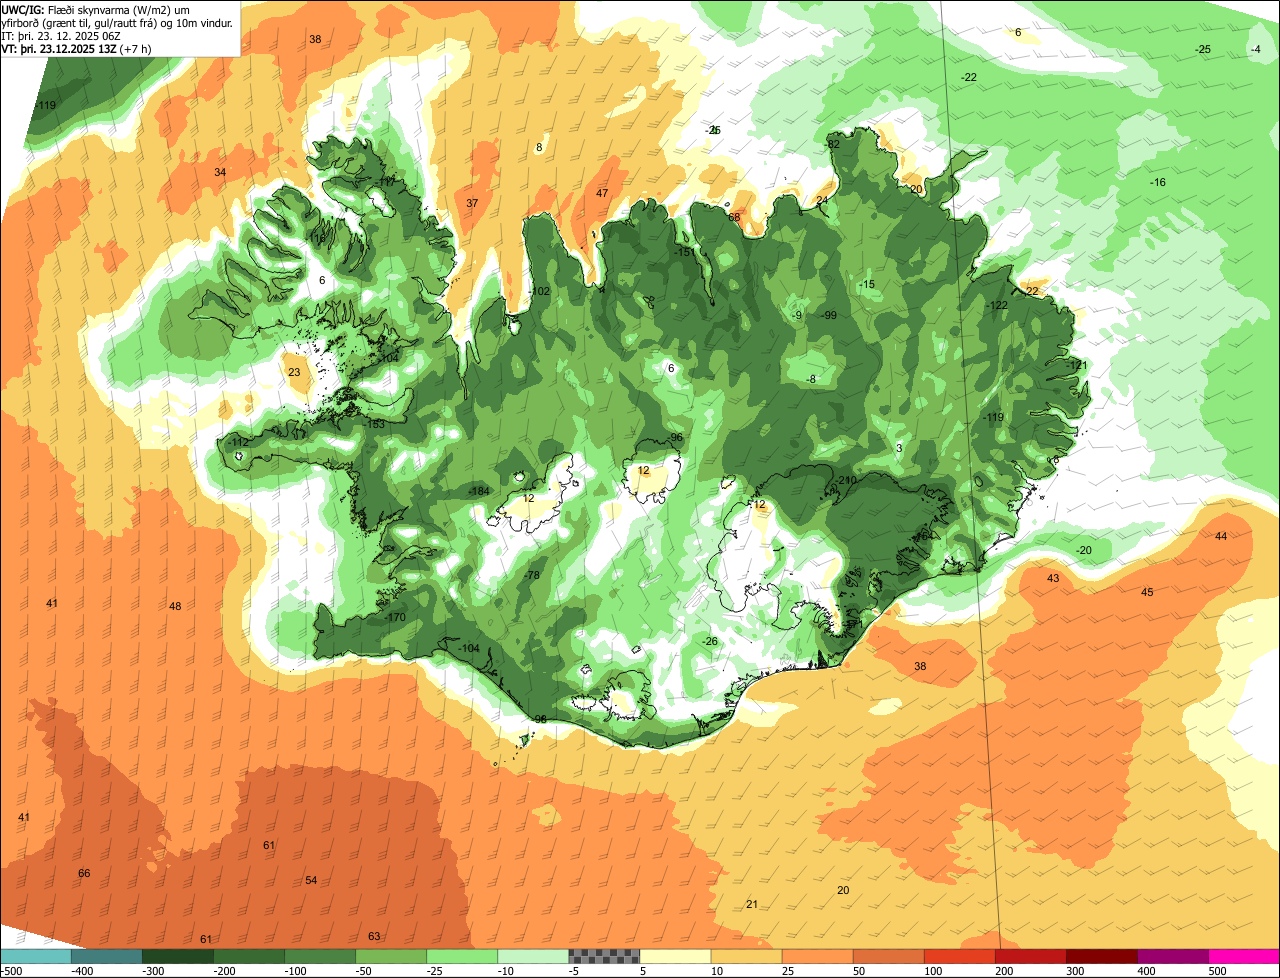
Task: Click the map value '54' in the southwest ocean
Action: click(x=311, y=880)
